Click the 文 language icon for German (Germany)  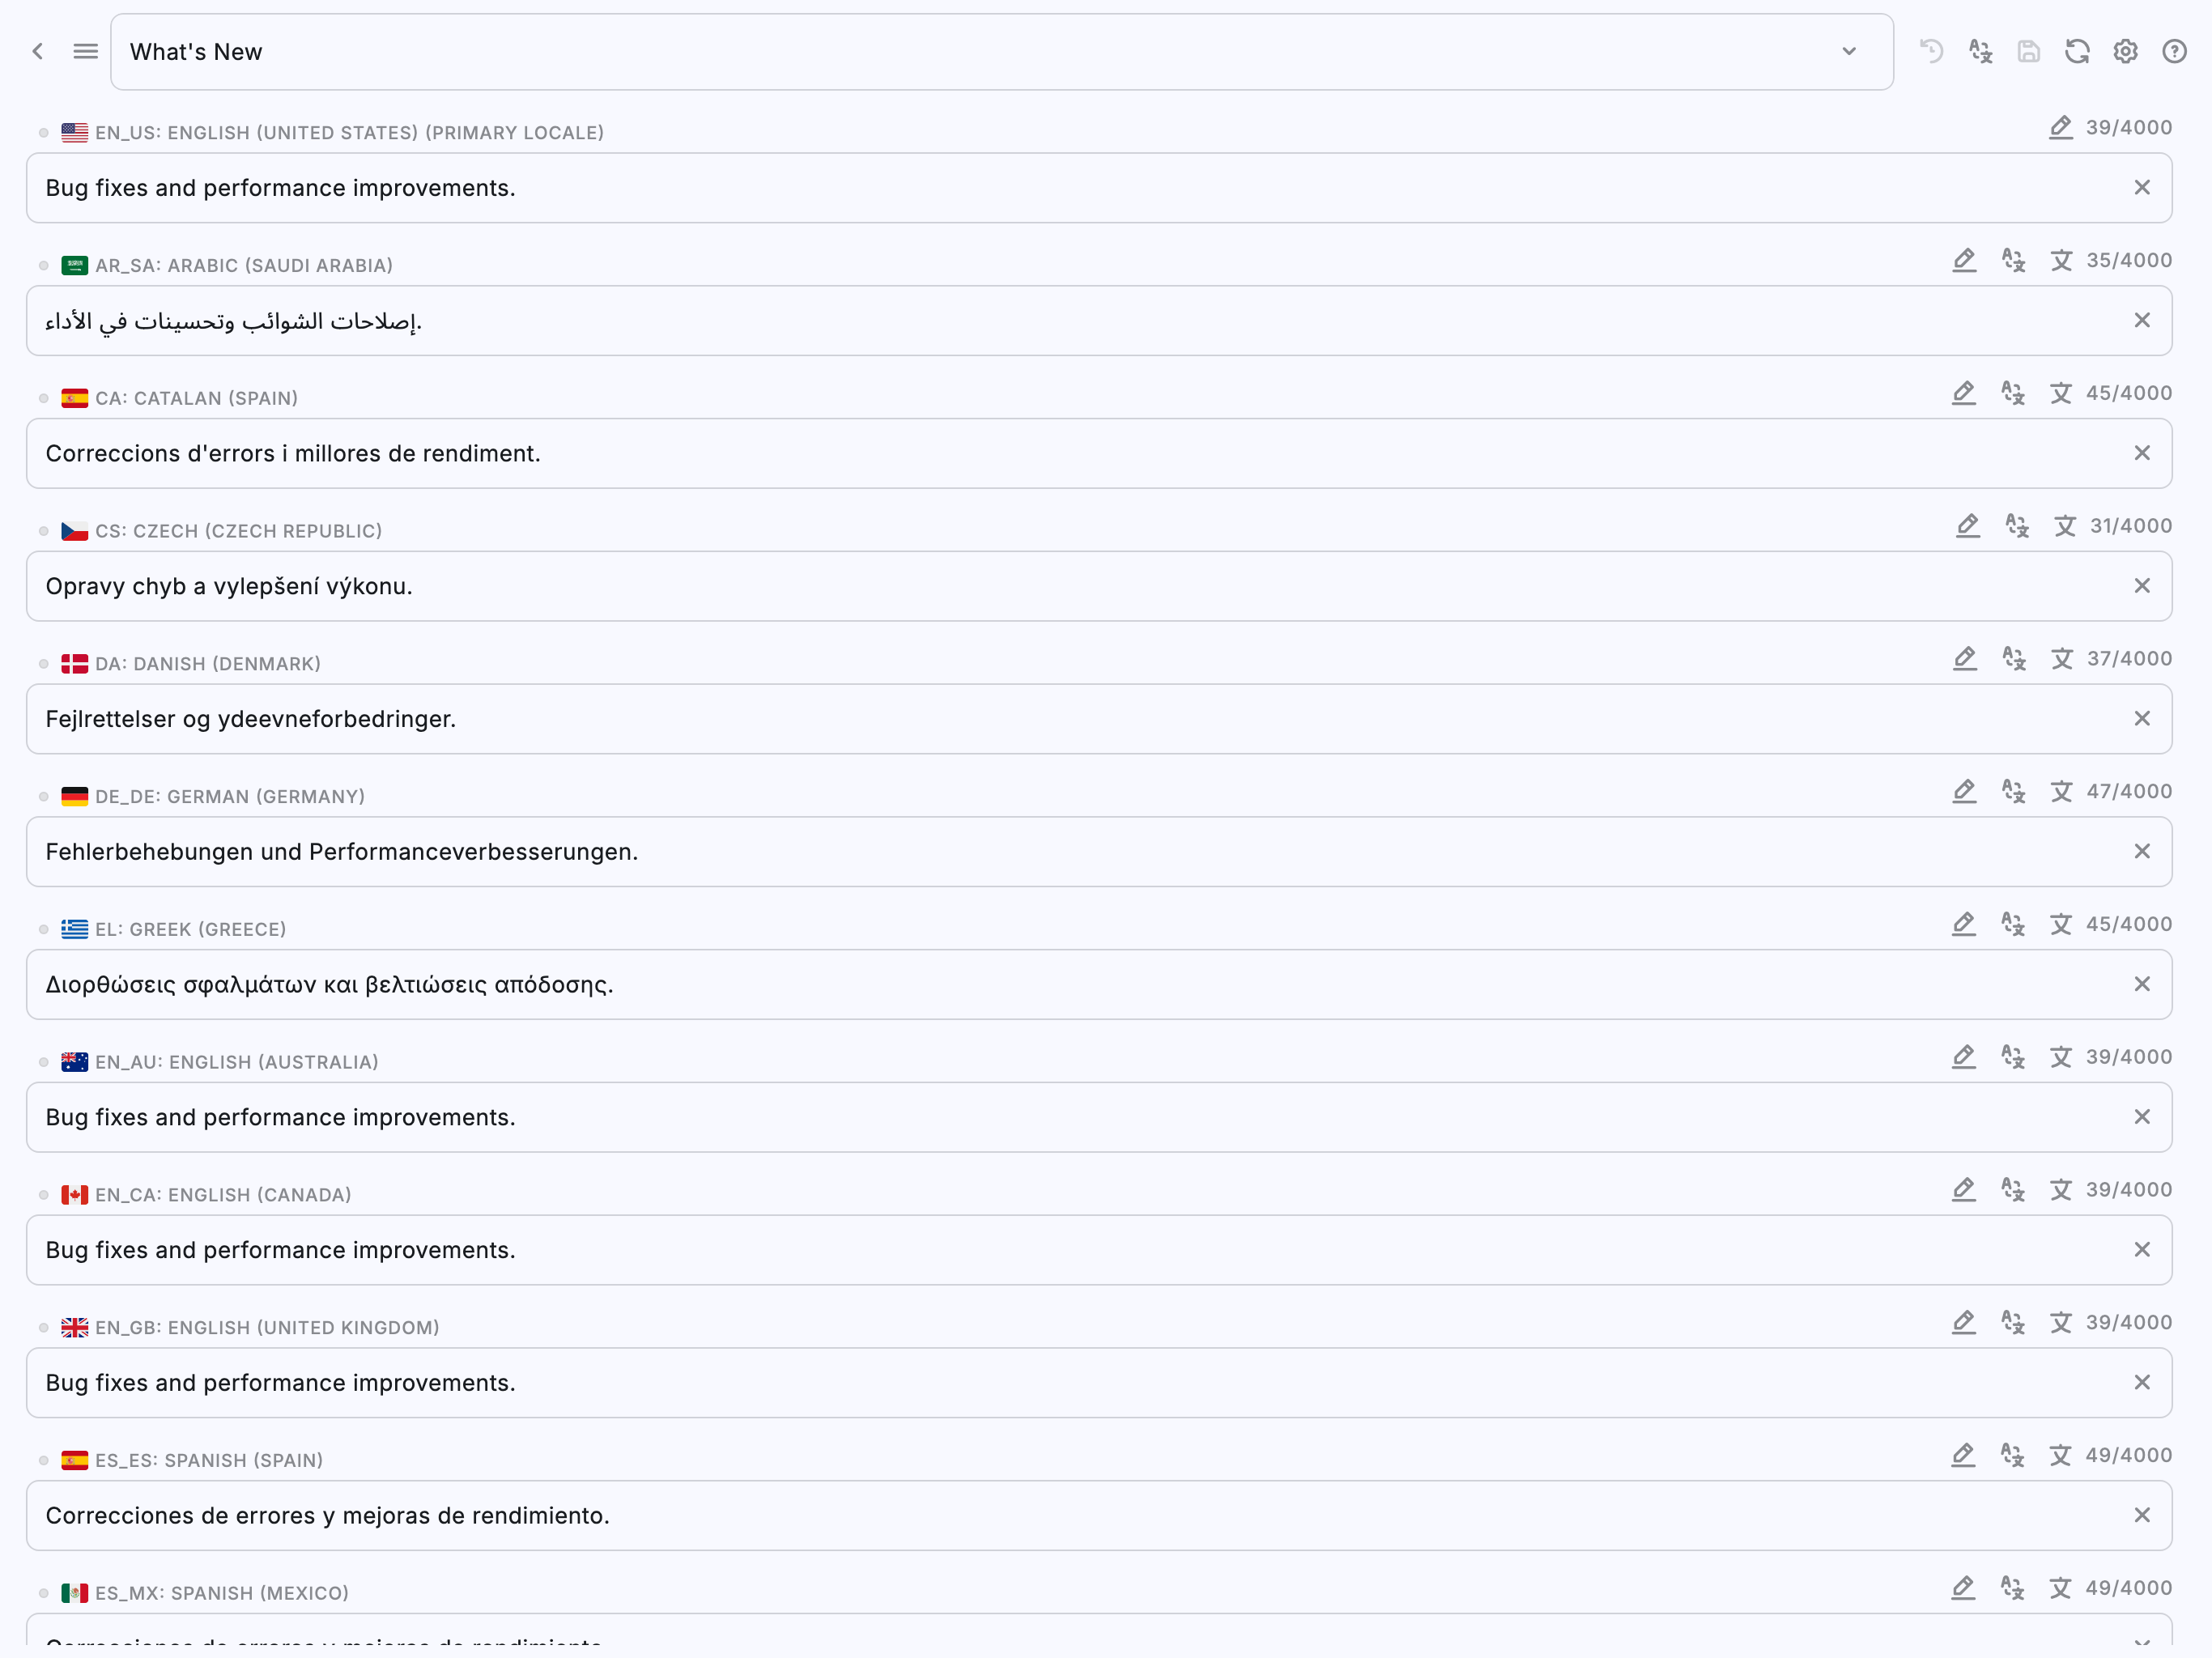tap(2061, 791)
